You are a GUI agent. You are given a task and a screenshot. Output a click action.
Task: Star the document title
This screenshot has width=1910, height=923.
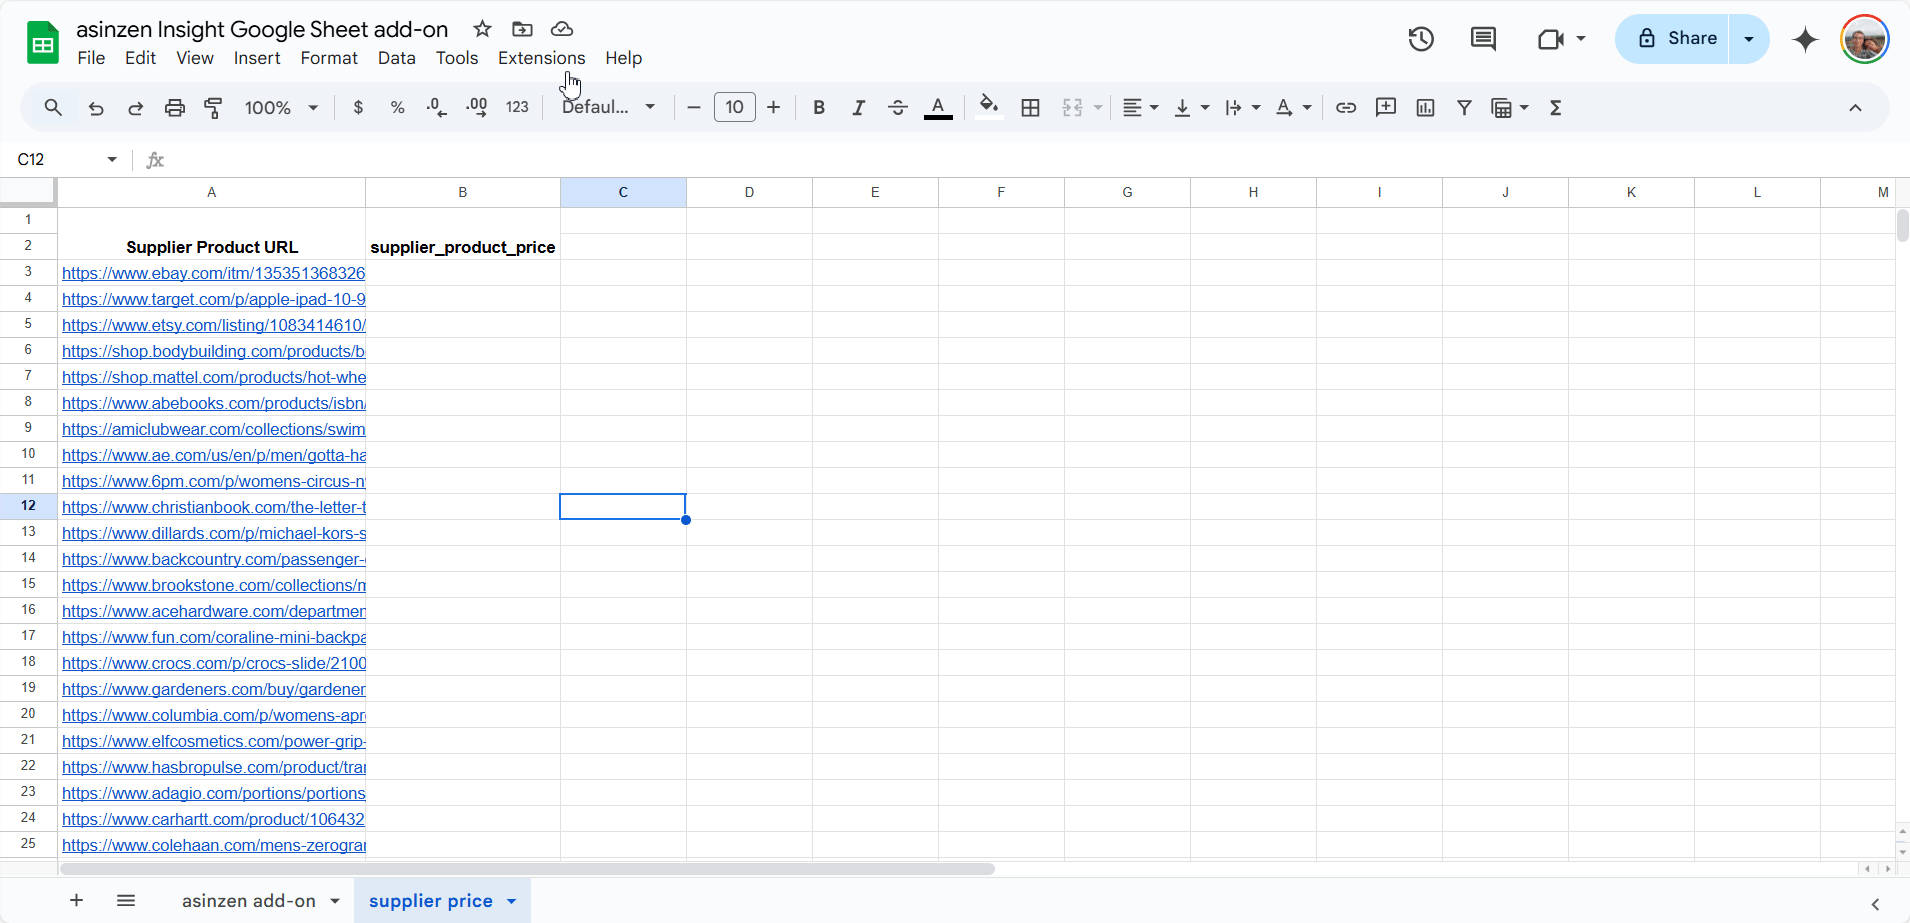coord(482,29)
